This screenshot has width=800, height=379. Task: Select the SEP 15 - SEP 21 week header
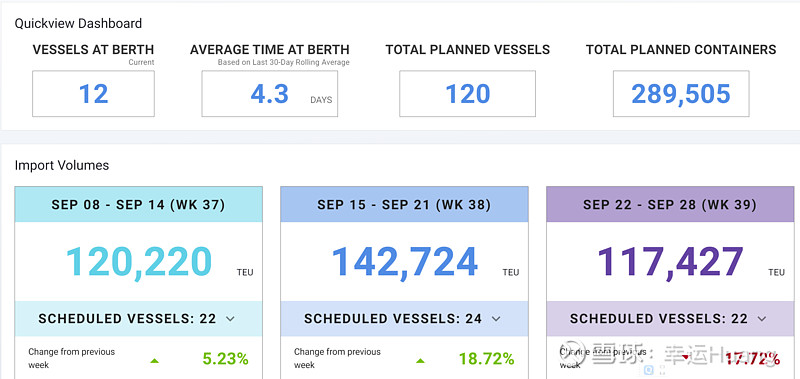[x=404, y=205]
